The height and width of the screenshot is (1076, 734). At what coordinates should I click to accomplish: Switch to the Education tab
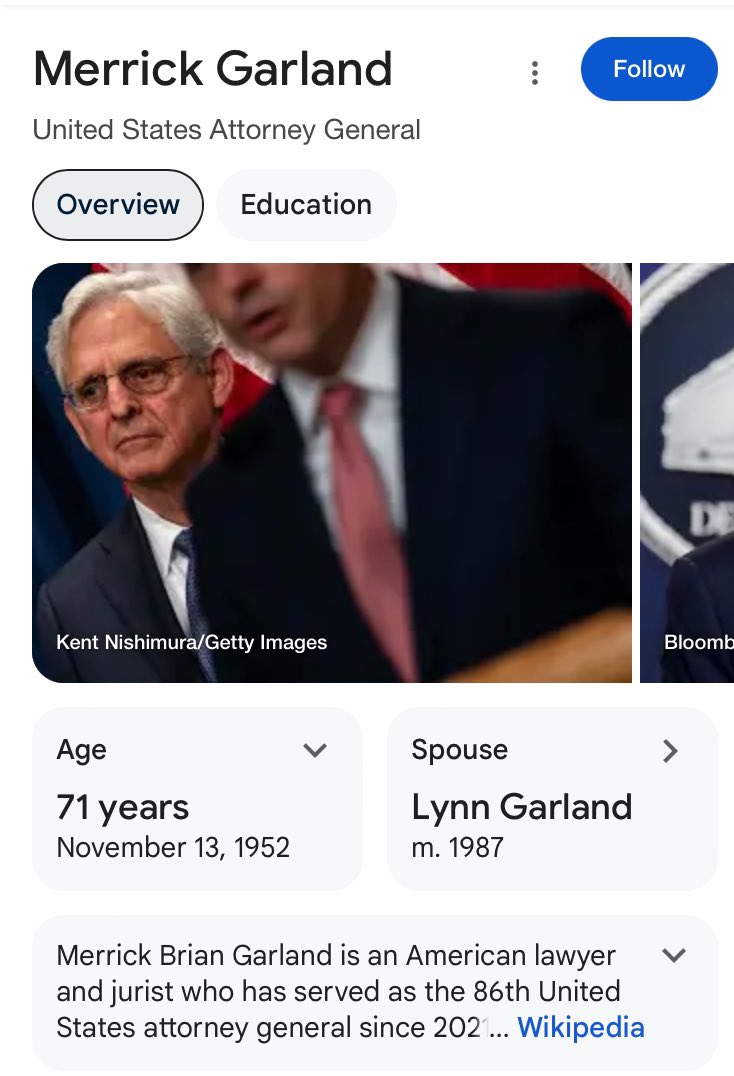coord(306,205)
